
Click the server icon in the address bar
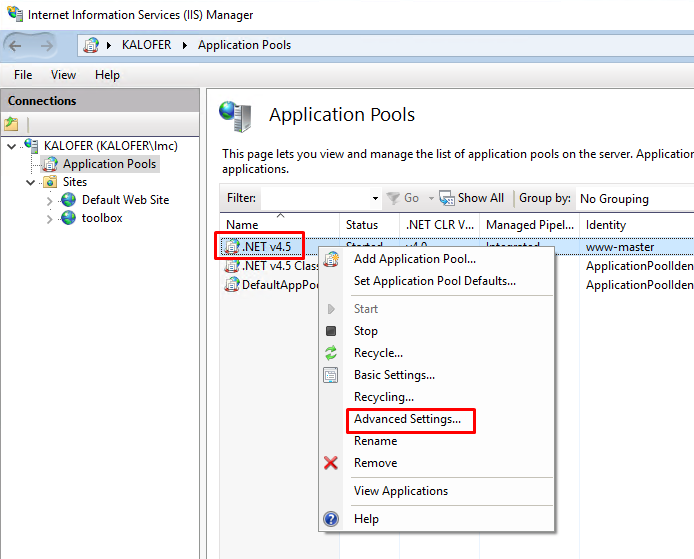coord(91,45)
